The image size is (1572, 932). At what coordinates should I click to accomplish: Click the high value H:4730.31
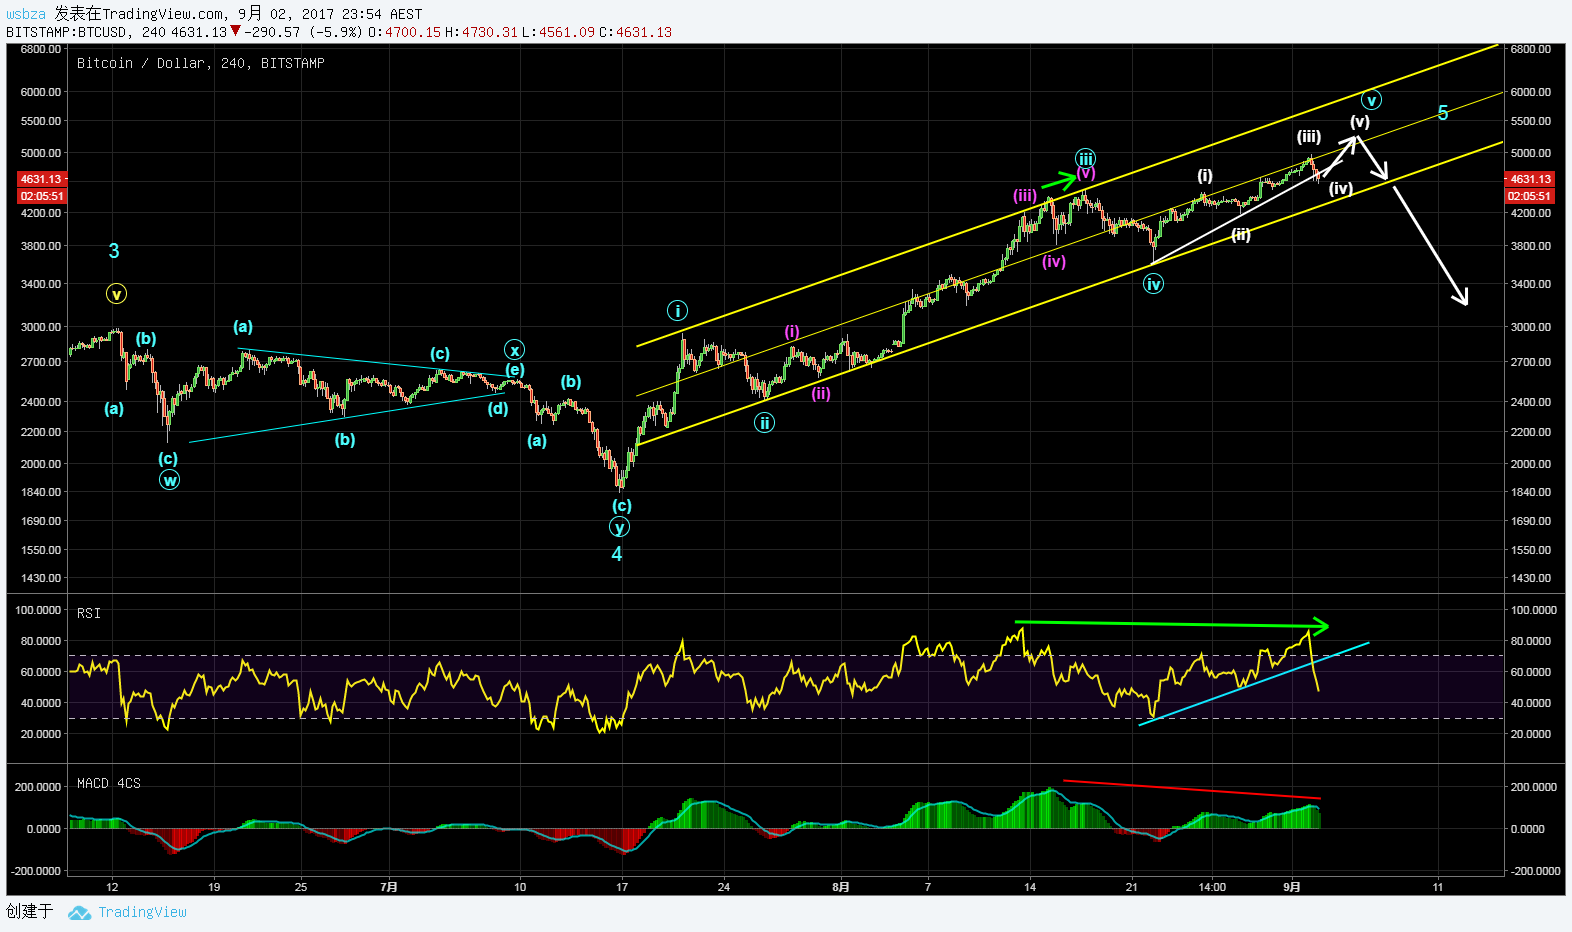481,32
